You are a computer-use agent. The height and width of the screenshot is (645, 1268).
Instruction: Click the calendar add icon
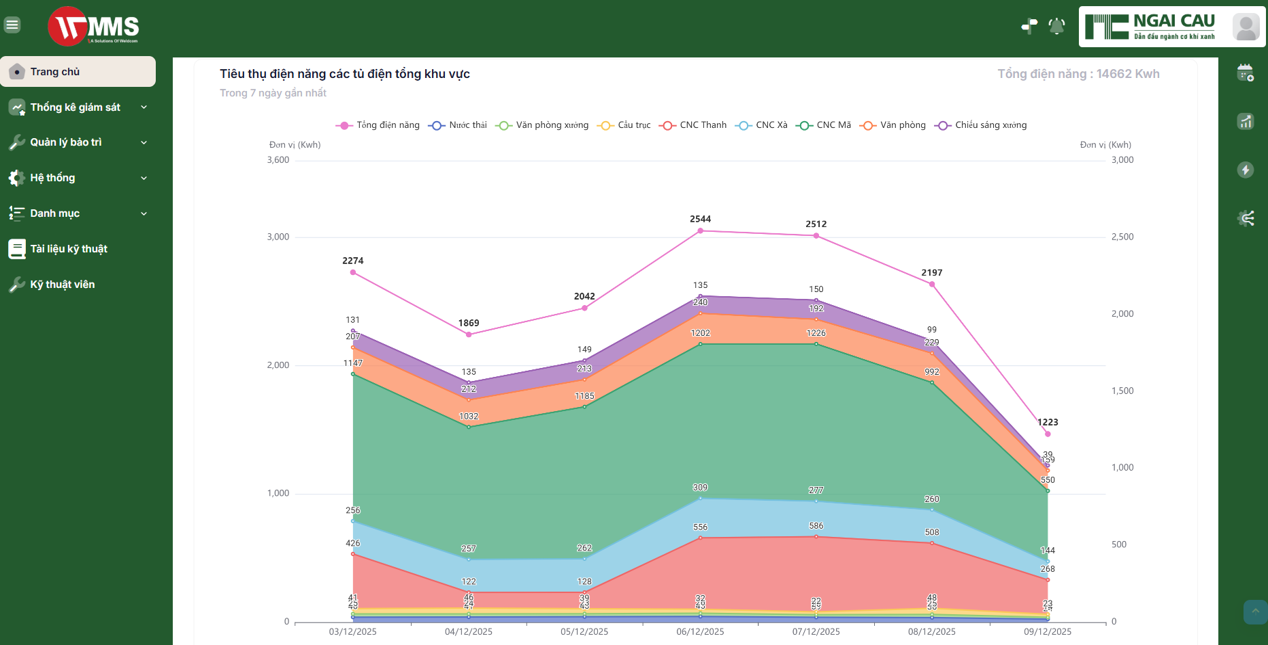[1245, 73]
